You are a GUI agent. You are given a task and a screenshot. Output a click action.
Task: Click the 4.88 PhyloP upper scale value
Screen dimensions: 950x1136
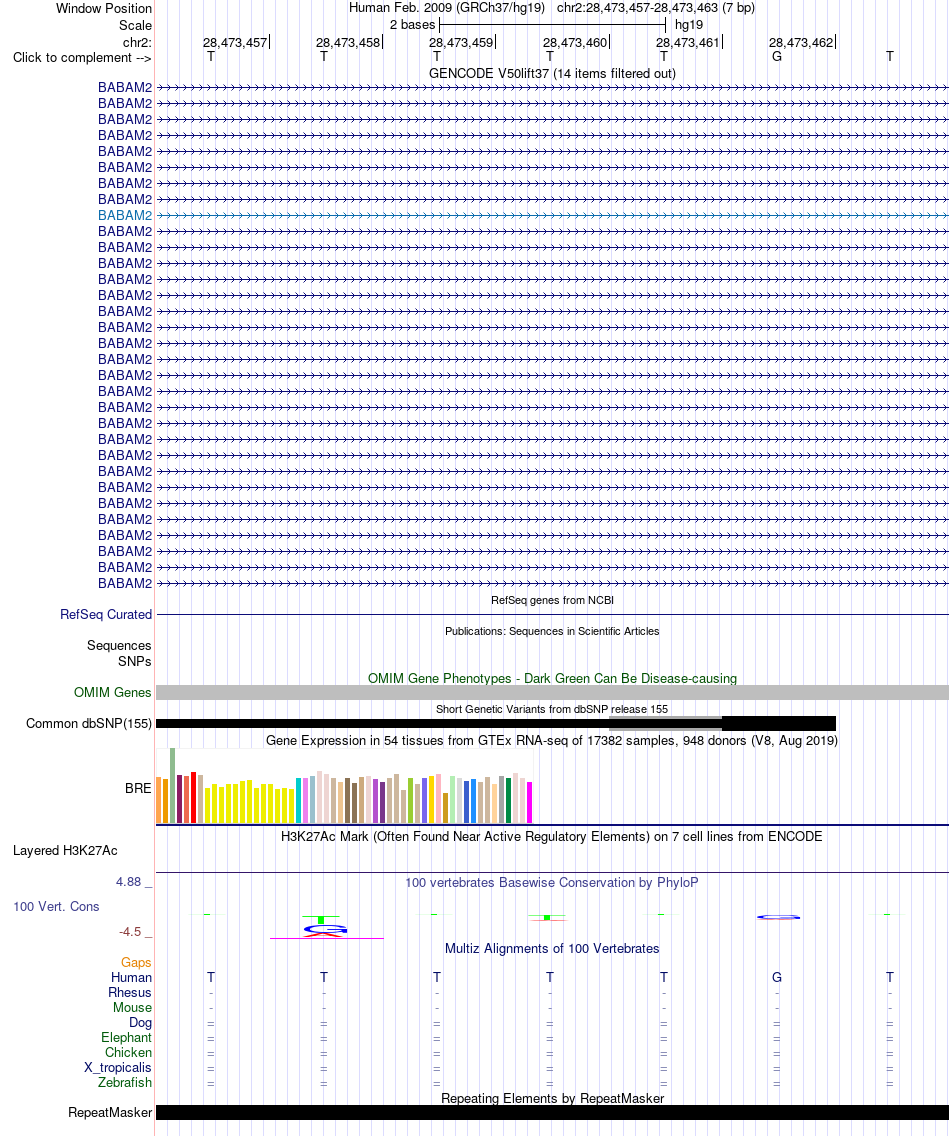(128, 882)
